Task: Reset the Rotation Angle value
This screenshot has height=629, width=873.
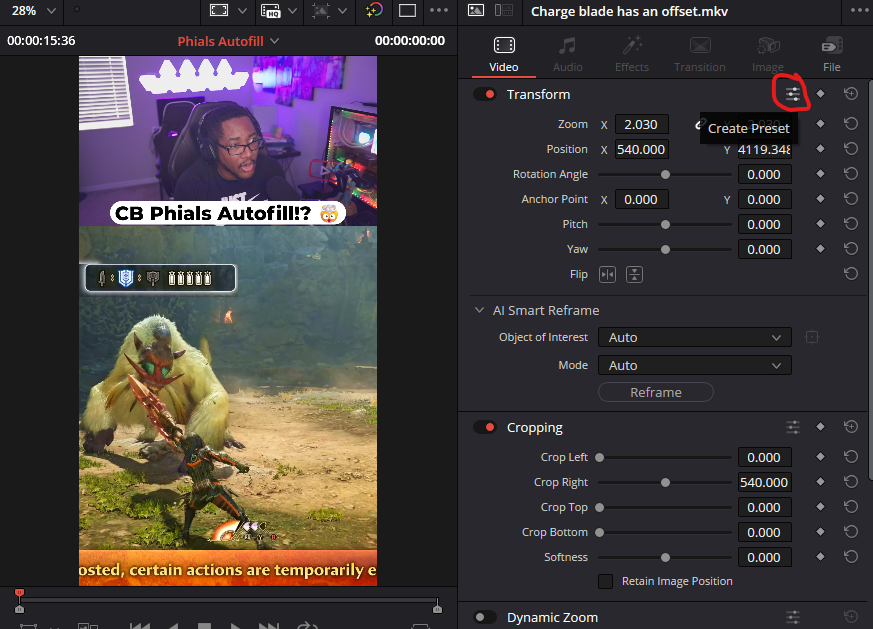Action: (851, 174)
